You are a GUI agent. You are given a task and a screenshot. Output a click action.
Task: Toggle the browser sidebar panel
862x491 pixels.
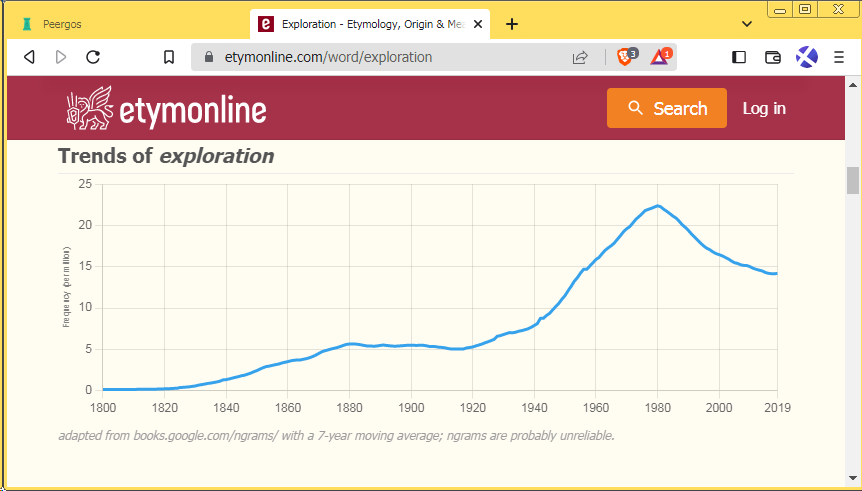tap(739, 57)
